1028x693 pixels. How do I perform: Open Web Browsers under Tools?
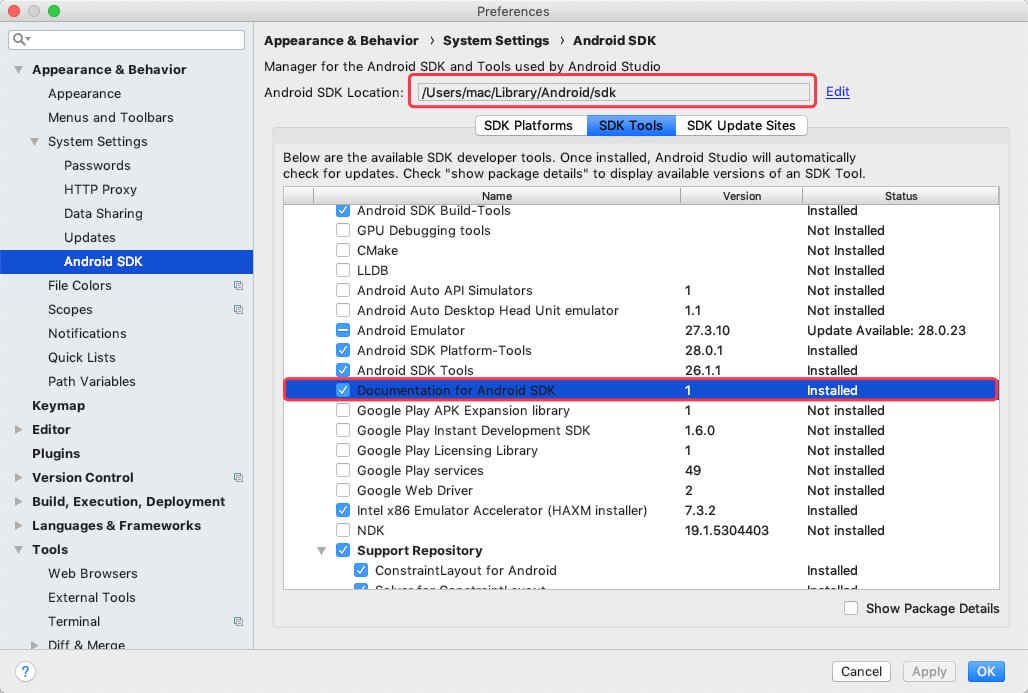click(x=92, y=574)
